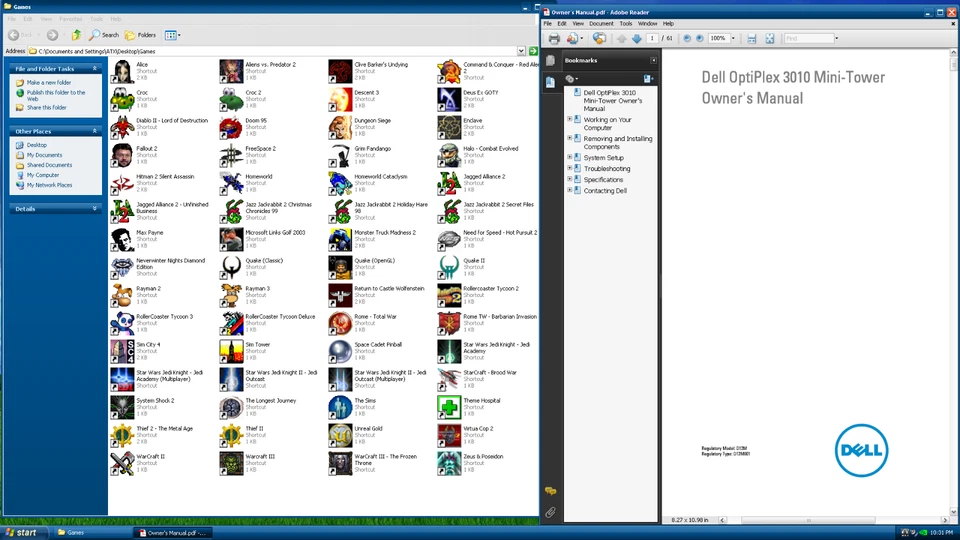Click the collaborate icon in the Adobe Reader toolbar

(599, 39)
